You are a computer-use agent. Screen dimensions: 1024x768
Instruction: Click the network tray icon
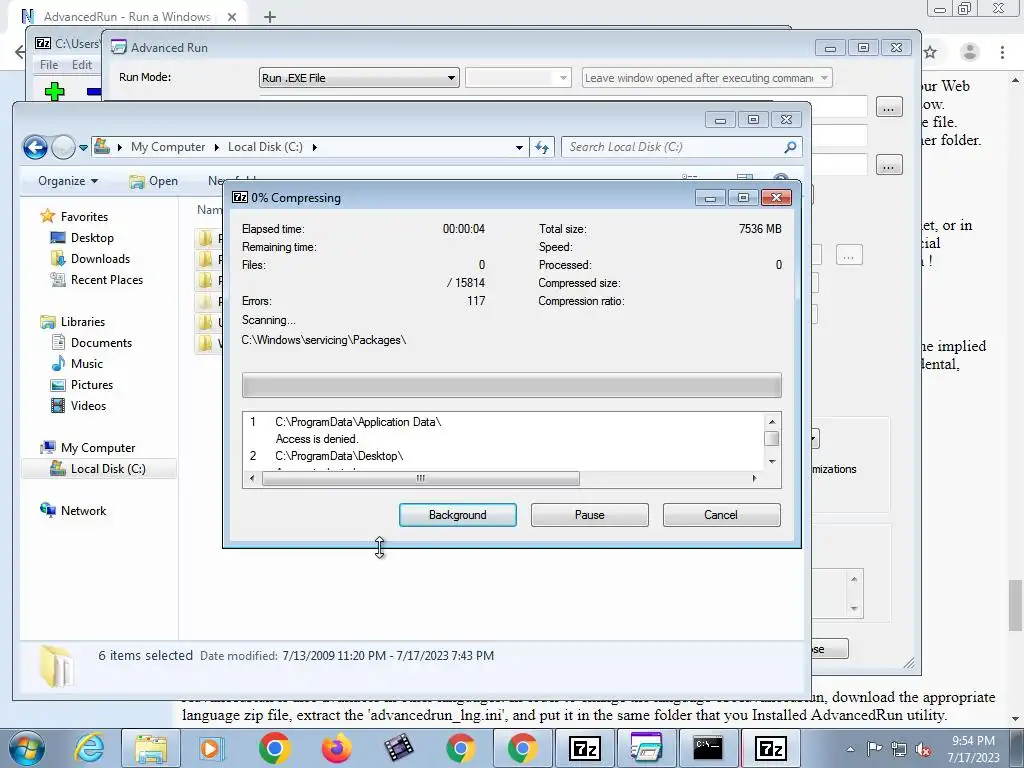[x=899, y=749]
